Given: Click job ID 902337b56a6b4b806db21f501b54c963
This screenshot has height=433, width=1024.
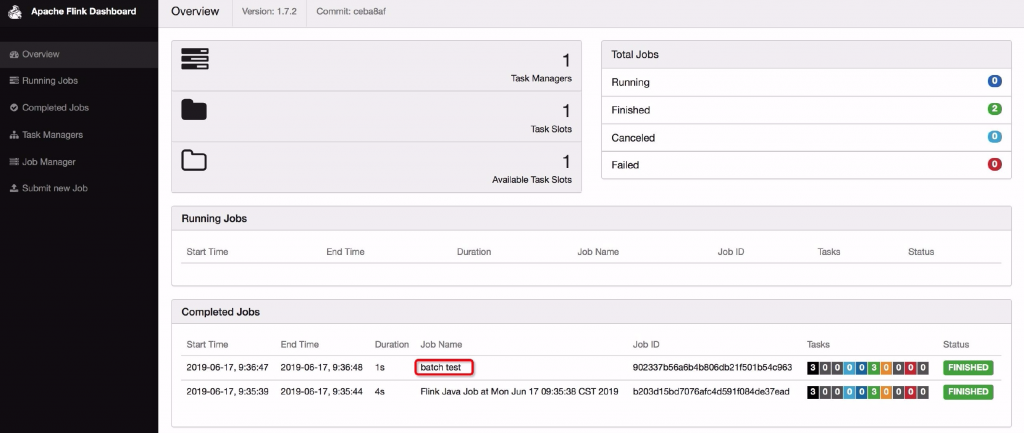Looking at the screenshot, I should click(x=712, y=368).
